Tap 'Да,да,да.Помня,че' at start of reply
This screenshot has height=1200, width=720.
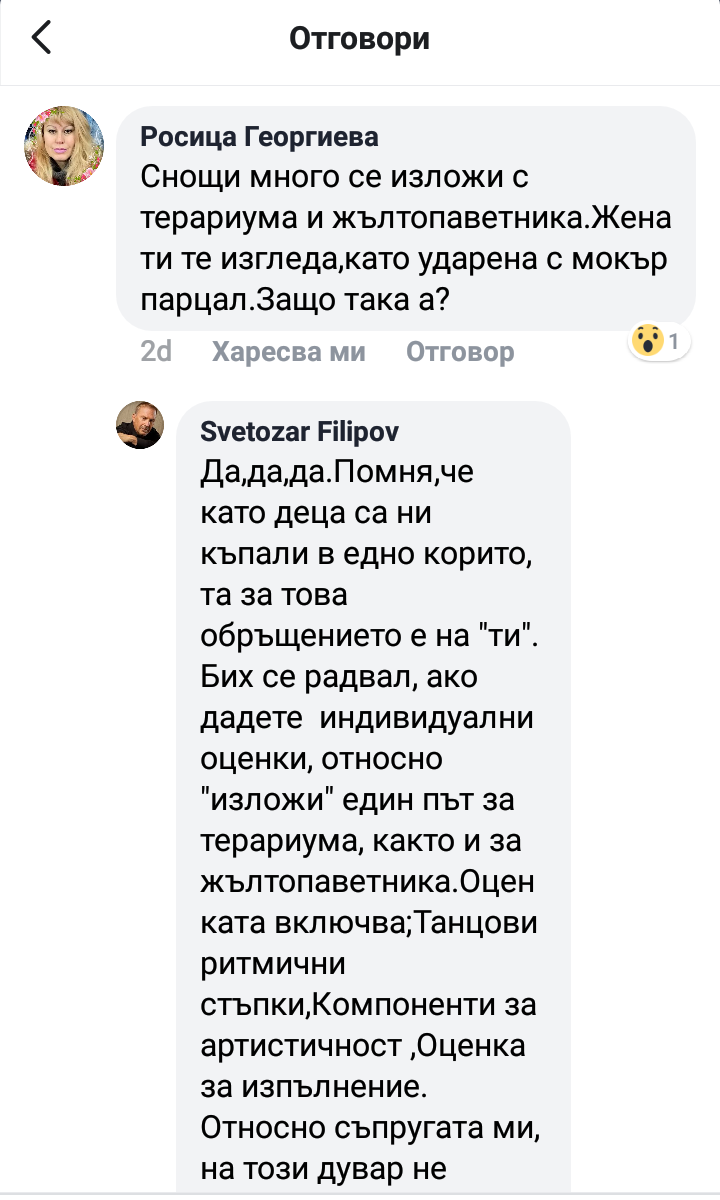(337, 474)
